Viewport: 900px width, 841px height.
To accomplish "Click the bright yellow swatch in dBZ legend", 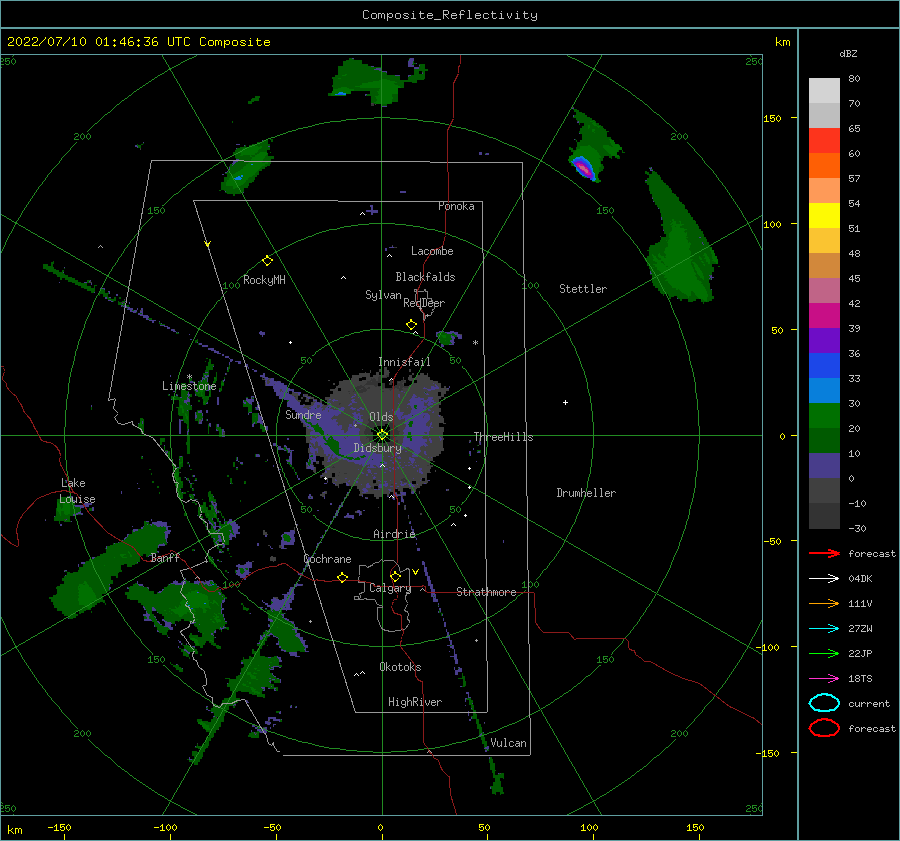I will 824,216.
